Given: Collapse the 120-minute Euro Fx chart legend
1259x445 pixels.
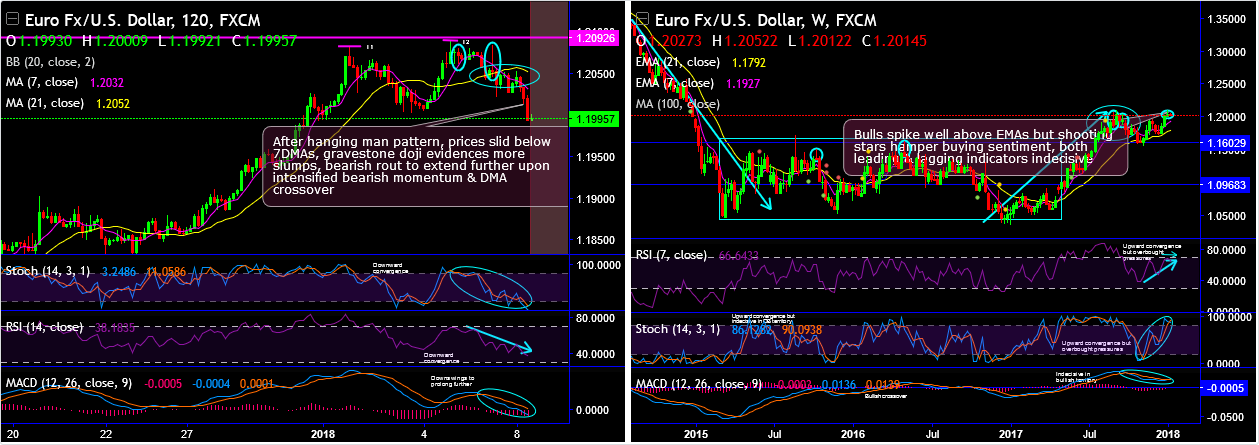Looking at the screenshot, I should 12,19.
